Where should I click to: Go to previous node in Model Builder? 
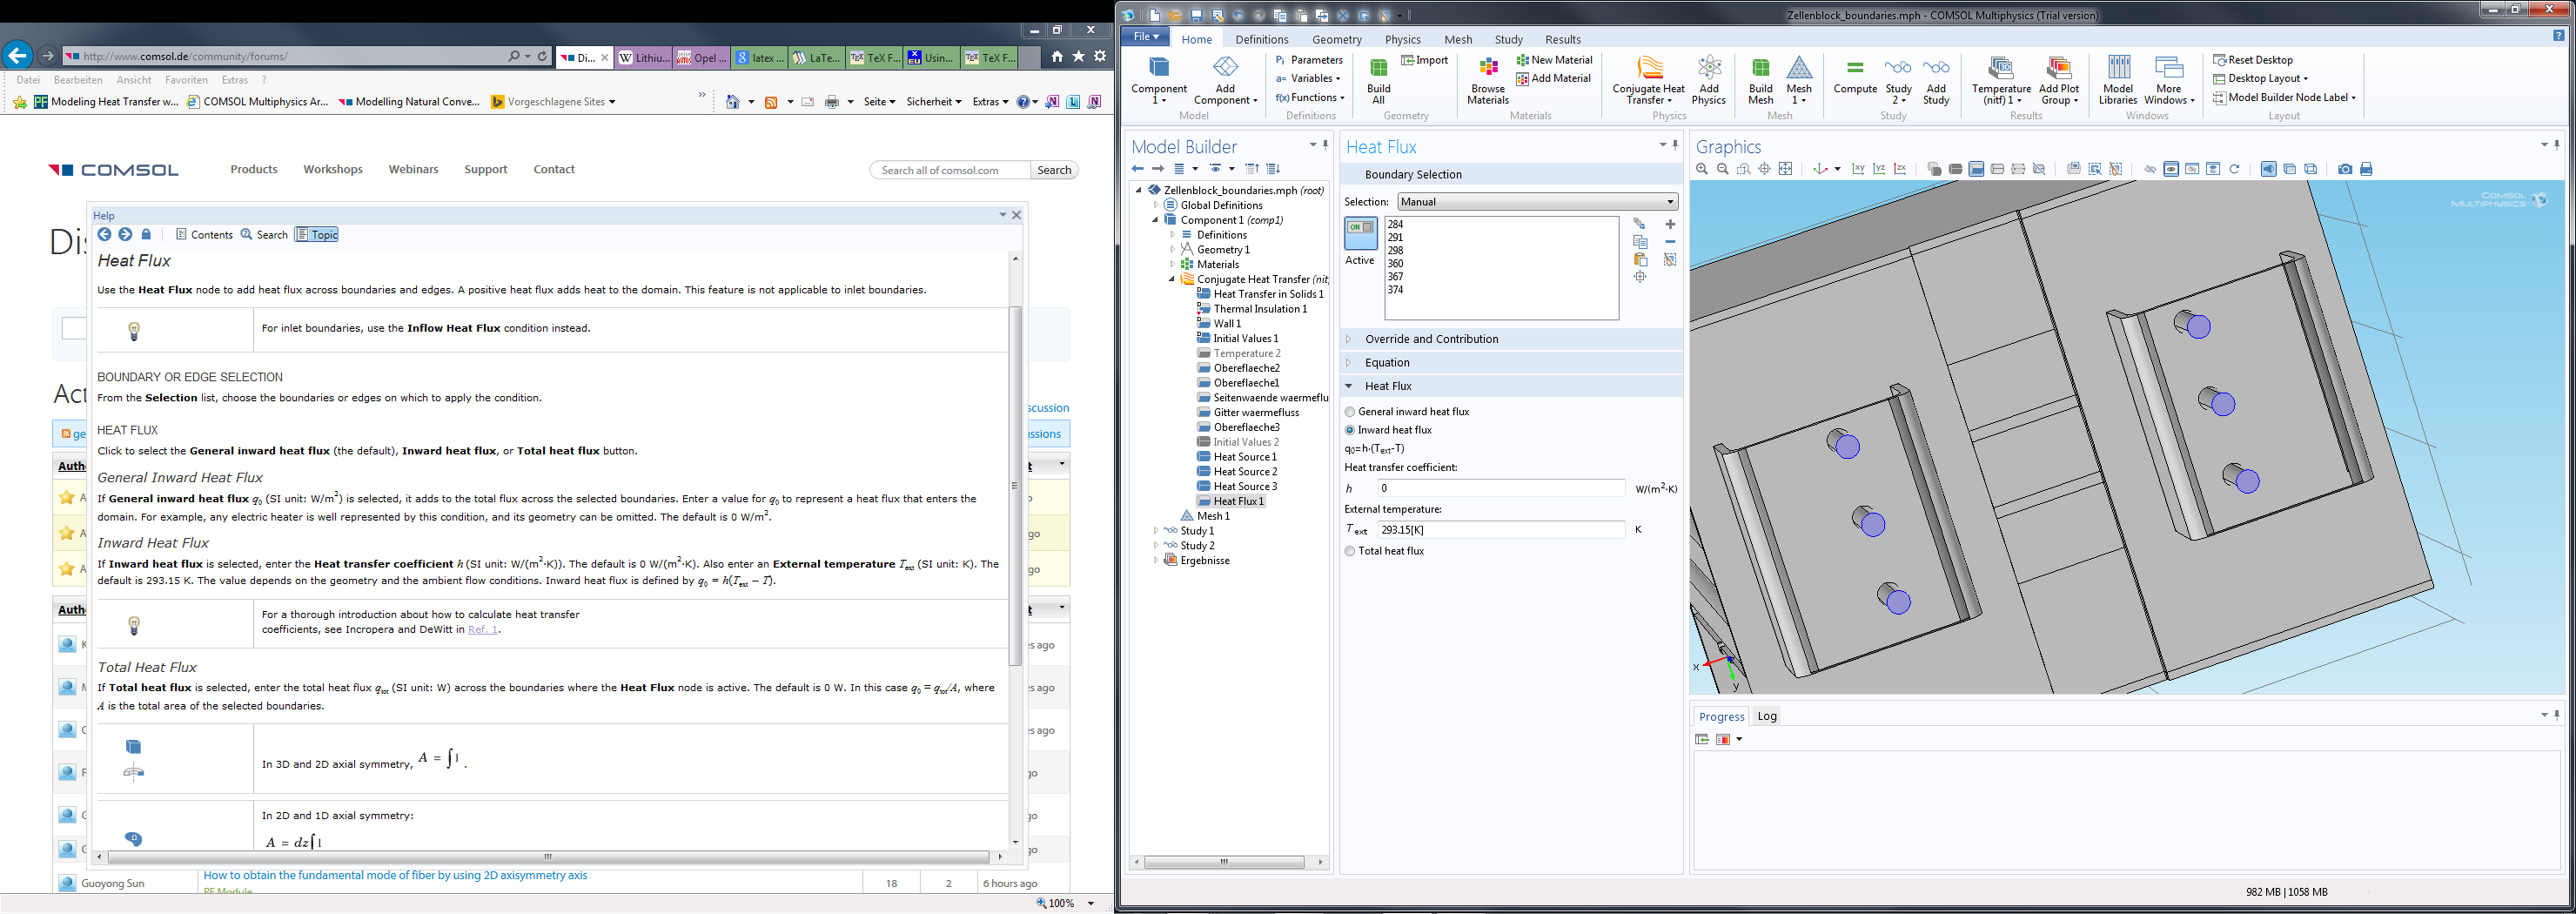coord(1137,169)
